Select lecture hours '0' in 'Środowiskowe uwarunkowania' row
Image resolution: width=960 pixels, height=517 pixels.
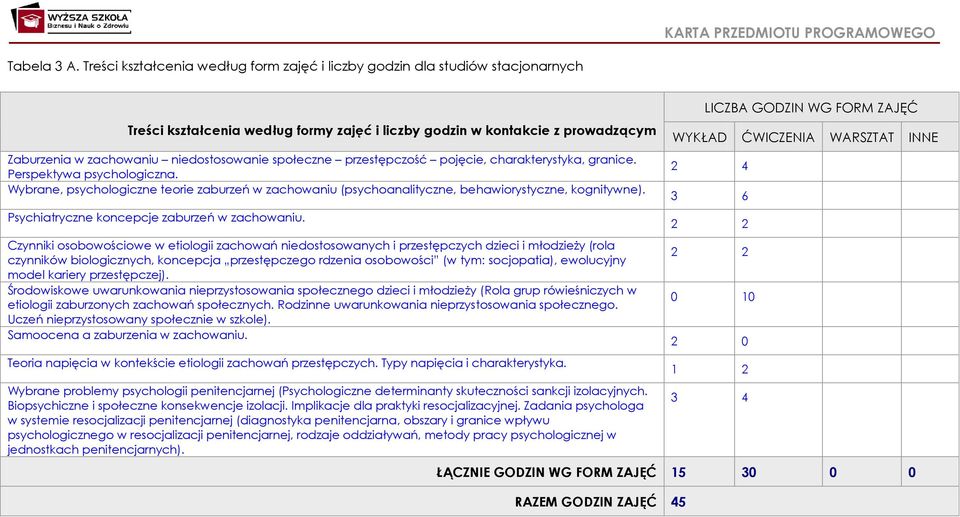point(674,297)
